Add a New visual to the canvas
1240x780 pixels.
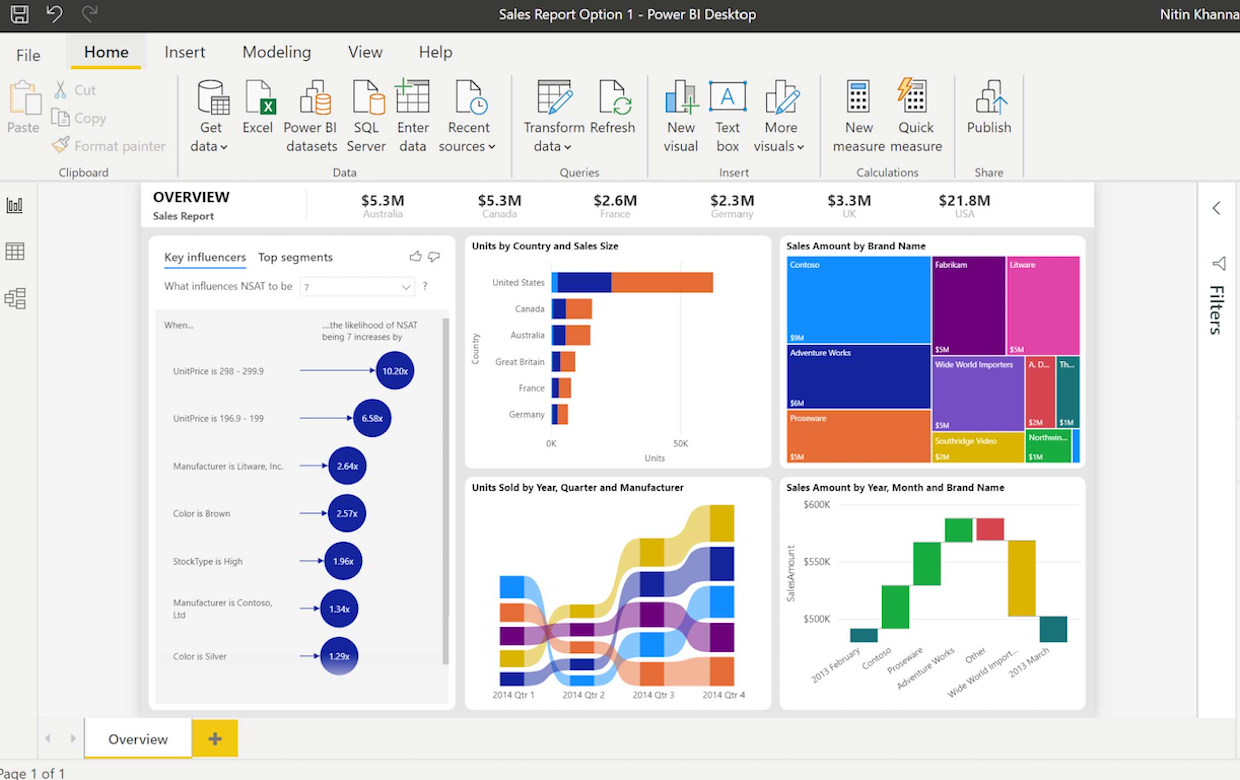tap(681, 117)
